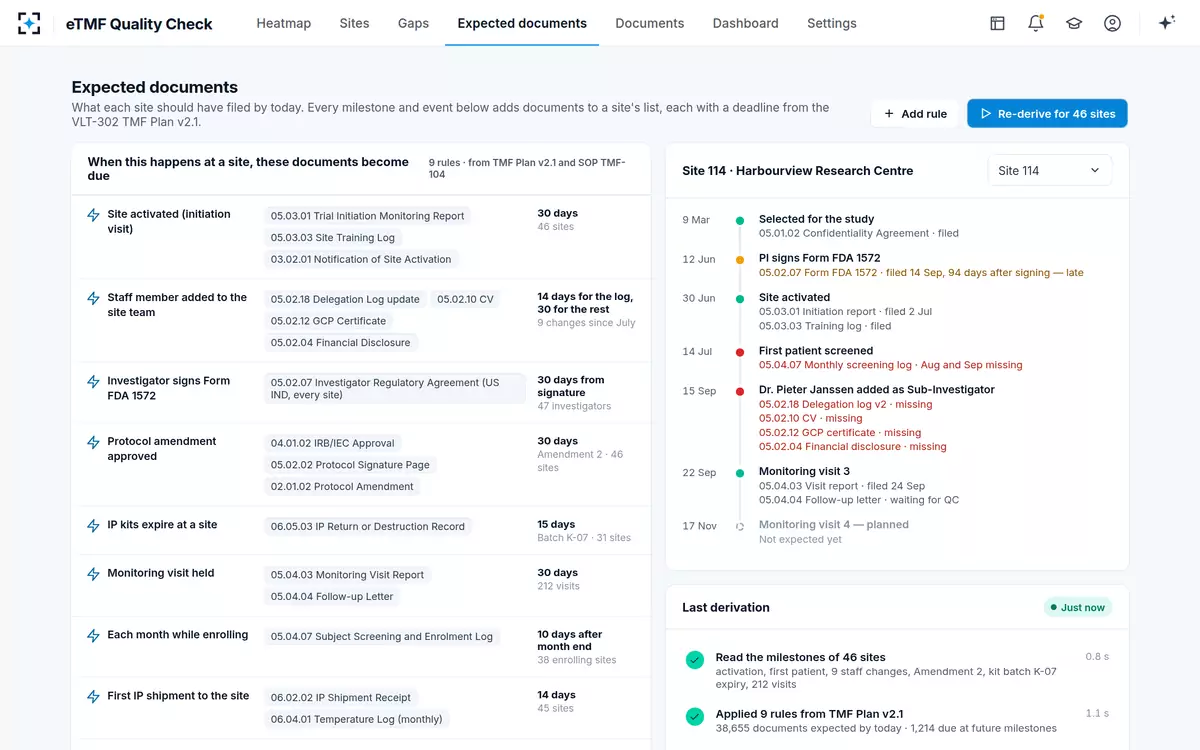This screenshot has height=750, width=1200.
Task: Open the graduation cap learning icon
Action: point(1074,23)
